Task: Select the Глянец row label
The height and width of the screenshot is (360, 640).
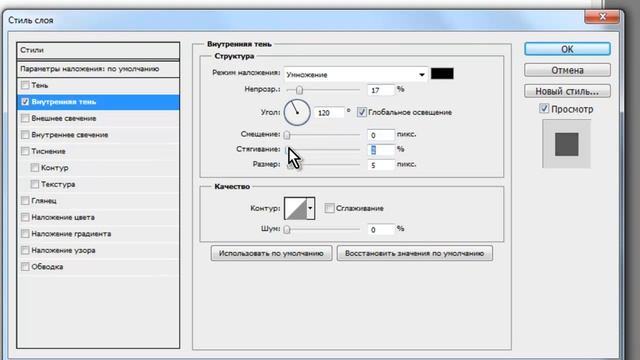Action: pyautogui.click(x=44, y=201)
